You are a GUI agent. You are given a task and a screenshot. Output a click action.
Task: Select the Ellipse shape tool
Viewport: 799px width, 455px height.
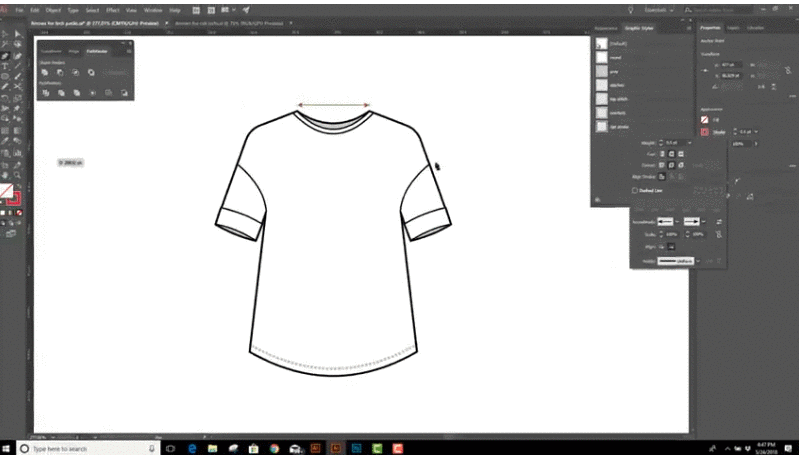5,76
